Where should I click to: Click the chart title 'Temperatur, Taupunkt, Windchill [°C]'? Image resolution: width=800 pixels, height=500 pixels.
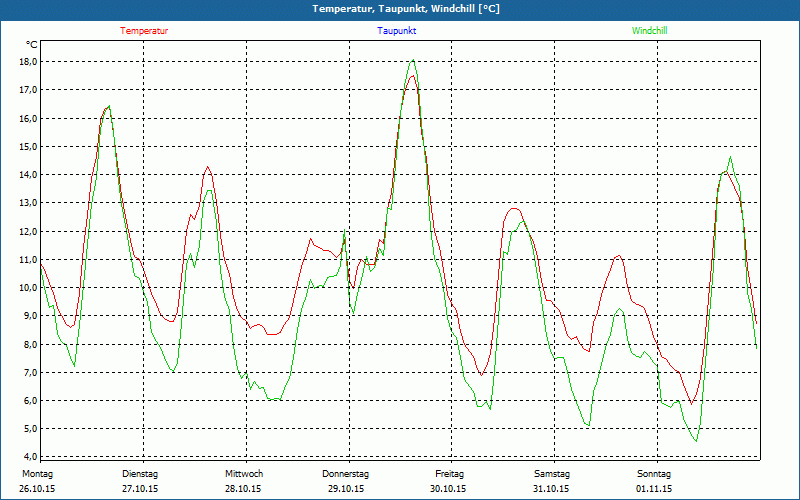pos(406,9)
